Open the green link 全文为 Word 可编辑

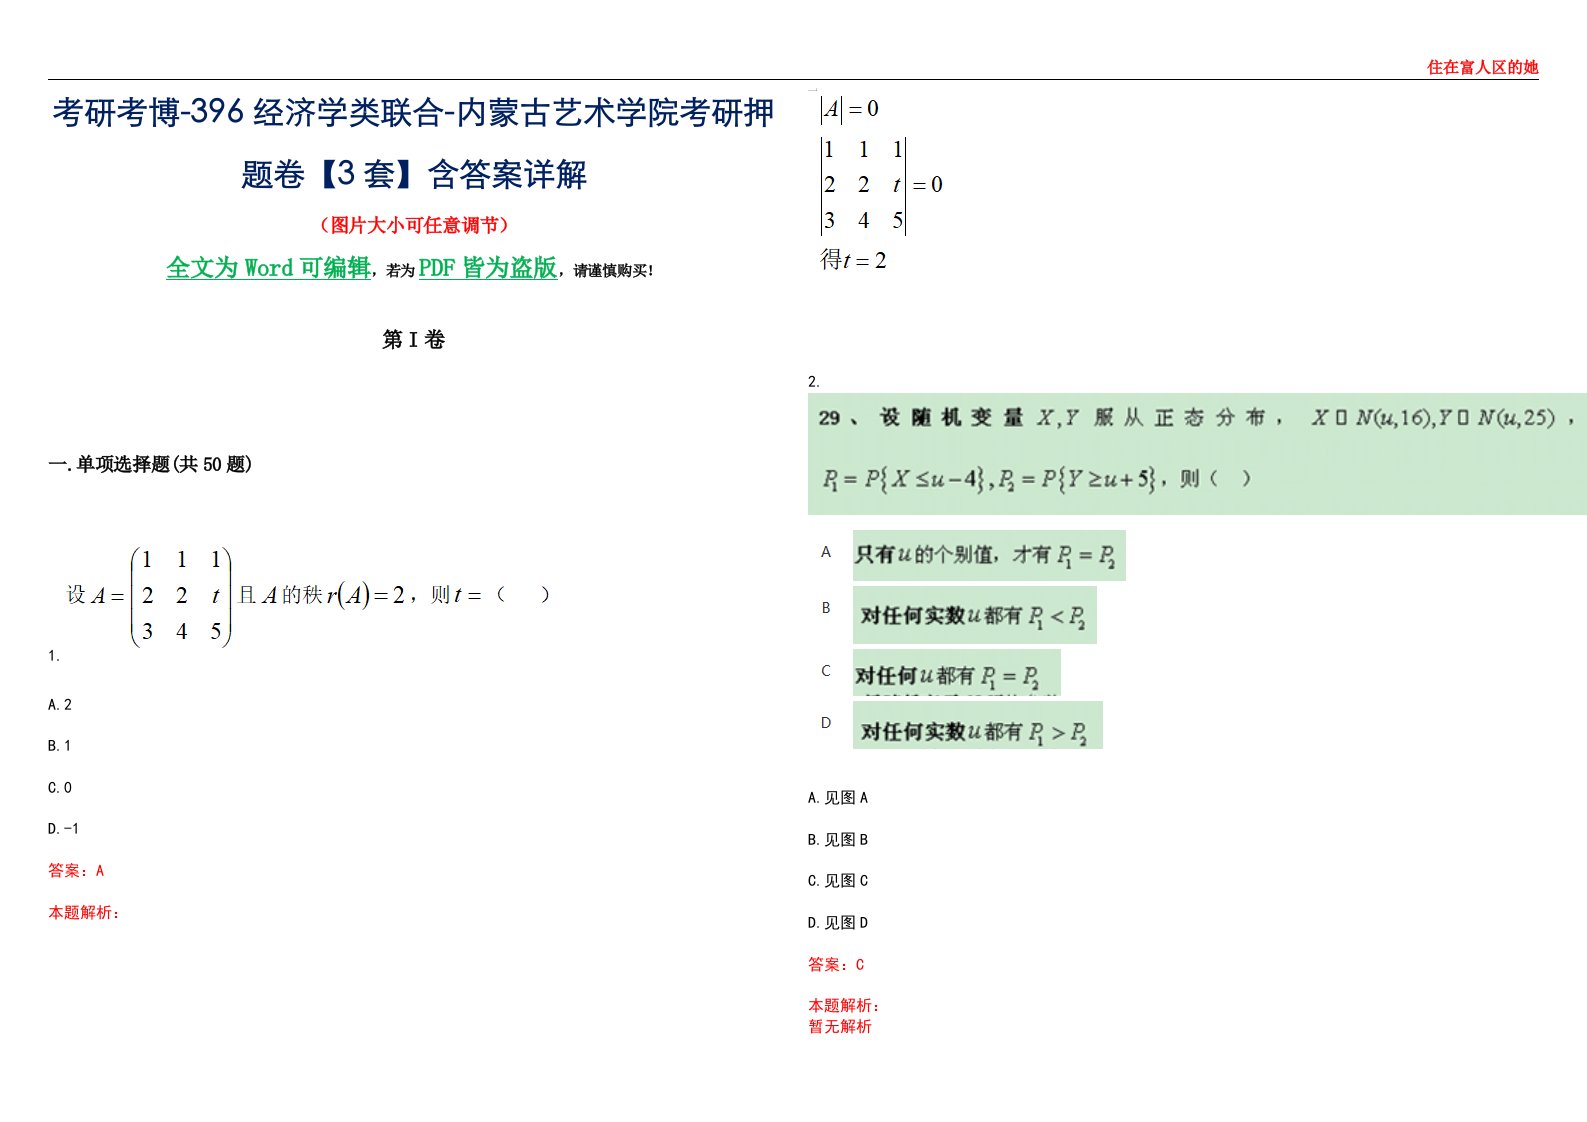[x=268, y=268]
